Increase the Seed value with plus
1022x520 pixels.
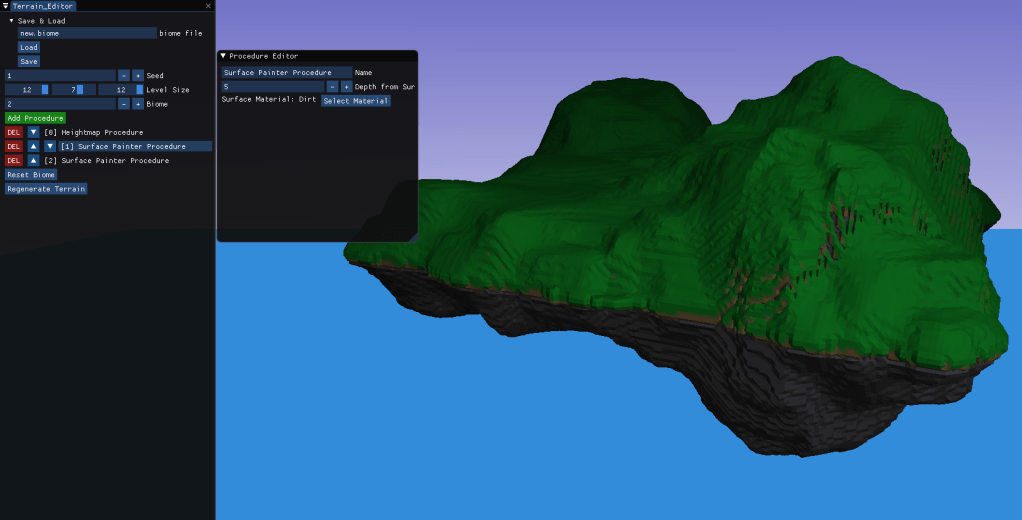coord(138,75)
